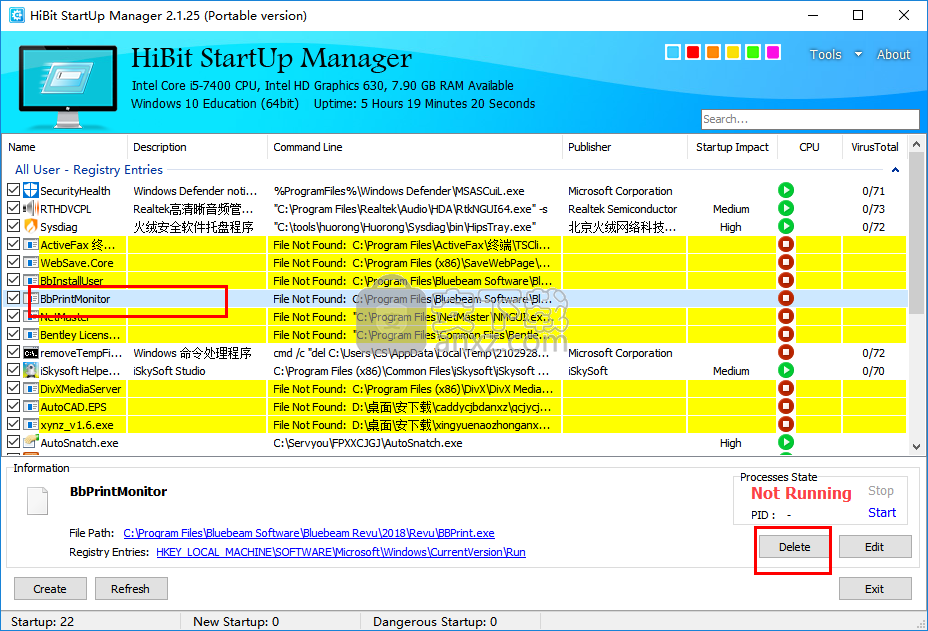Click green running indicator for SecurityHealth
The image size is (928, 631).
786,190
